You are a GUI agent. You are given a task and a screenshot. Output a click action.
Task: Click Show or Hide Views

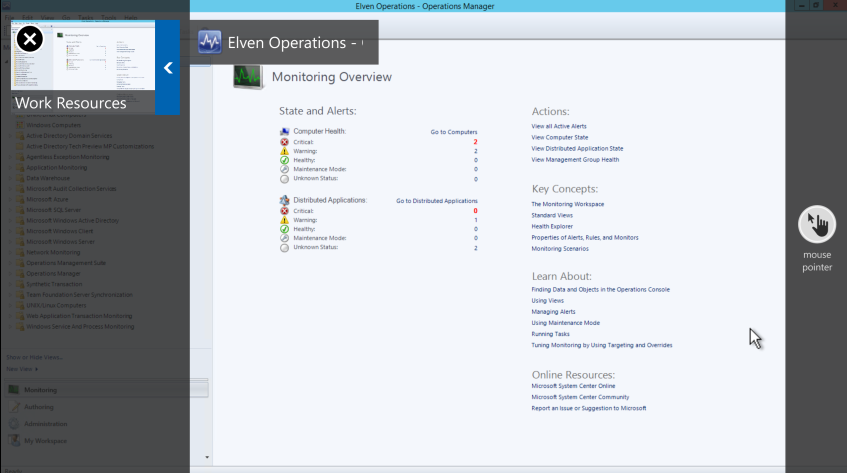(35, 357)
